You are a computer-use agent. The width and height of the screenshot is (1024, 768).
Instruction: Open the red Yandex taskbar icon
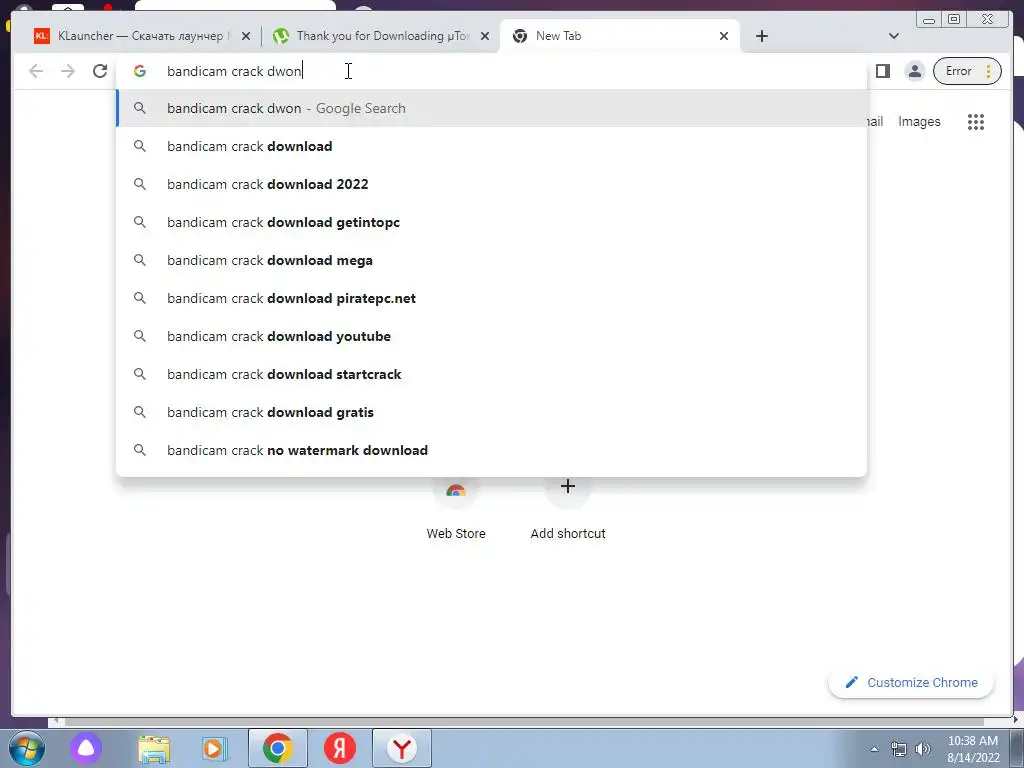coord(340,748)
